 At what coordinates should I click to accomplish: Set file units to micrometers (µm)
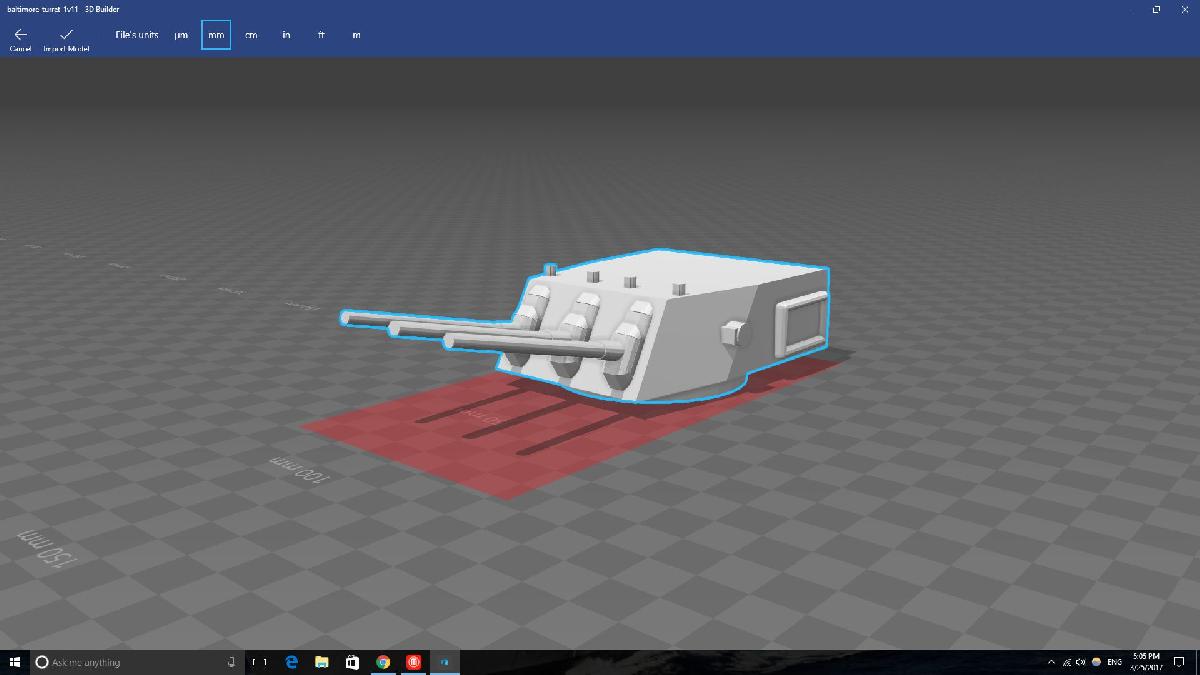pyautogui.click(x=181, y=35)
